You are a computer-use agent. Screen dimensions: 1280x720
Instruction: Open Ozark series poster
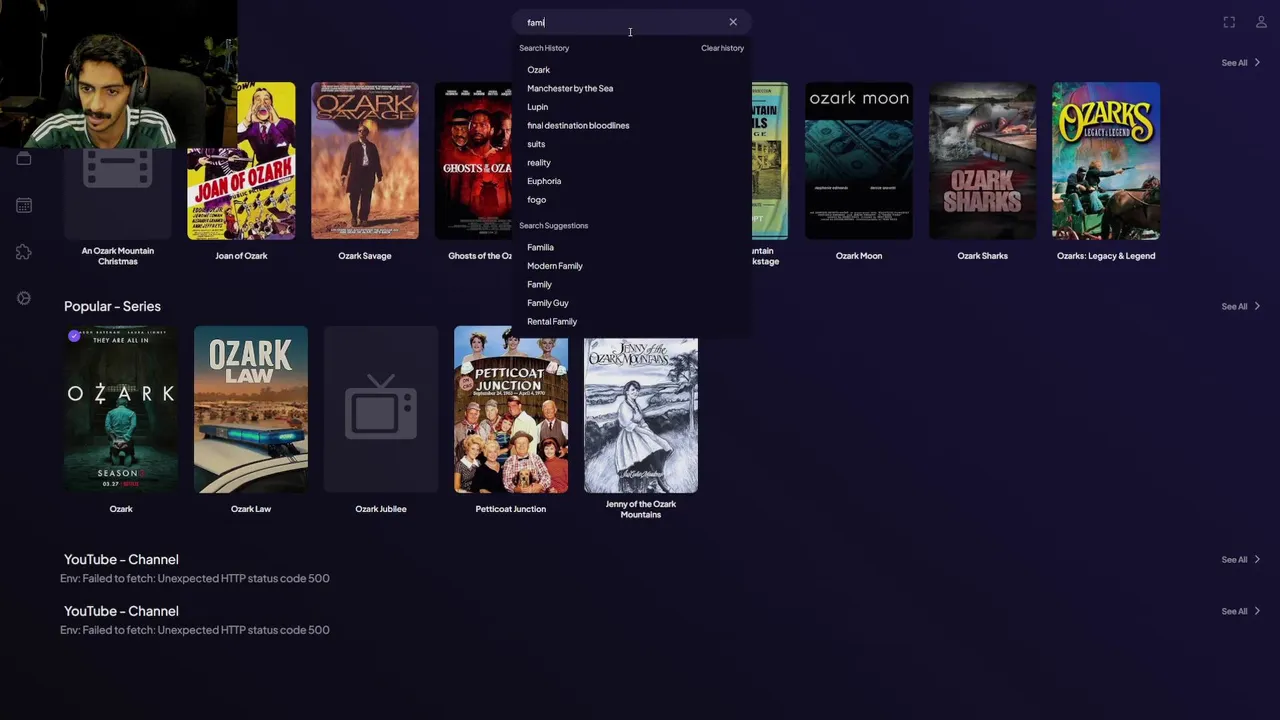[121, 410]
